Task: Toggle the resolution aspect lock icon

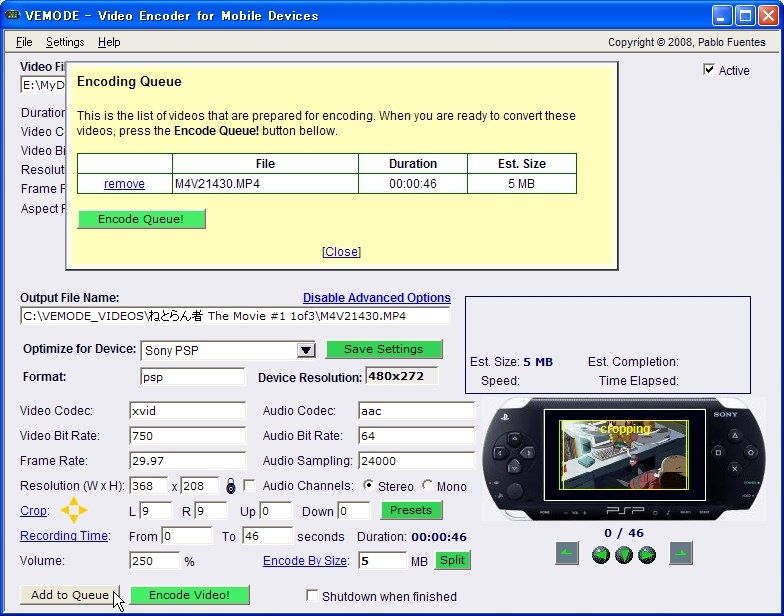Action: 230,486
